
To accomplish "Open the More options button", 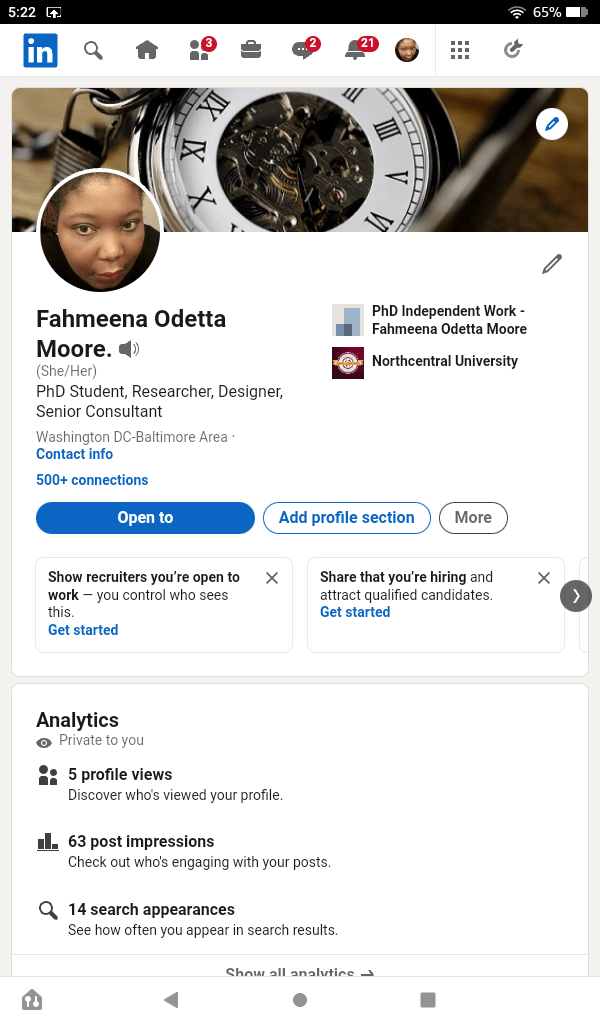I will (473, 518).
